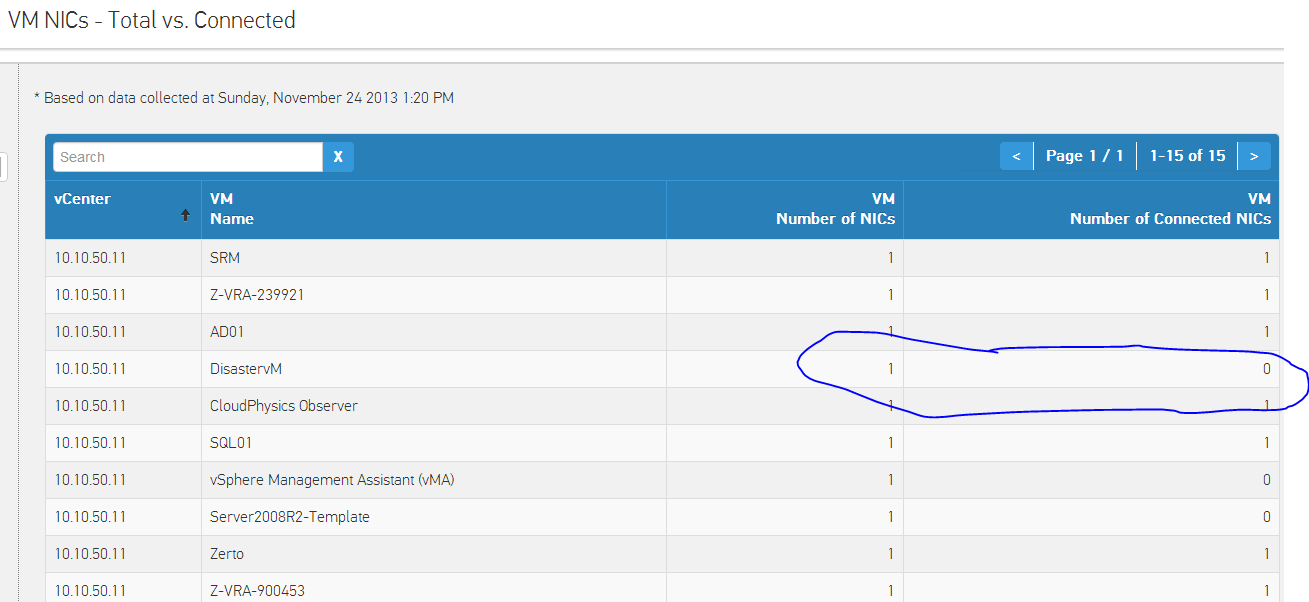The height and width of the screenshot is (602, 1309).
Task: Select CloudPhysics Observer row
Action: point(284,406)
